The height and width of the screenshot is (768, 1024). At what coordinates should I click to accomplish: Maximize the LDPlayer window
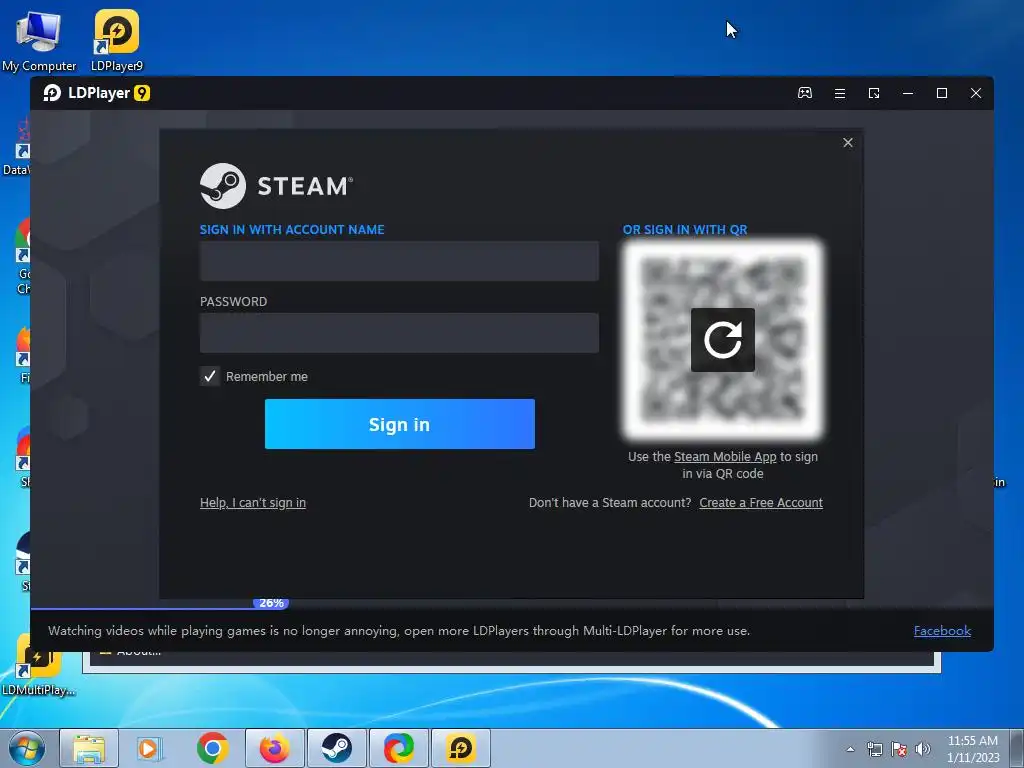pos(942,93)
